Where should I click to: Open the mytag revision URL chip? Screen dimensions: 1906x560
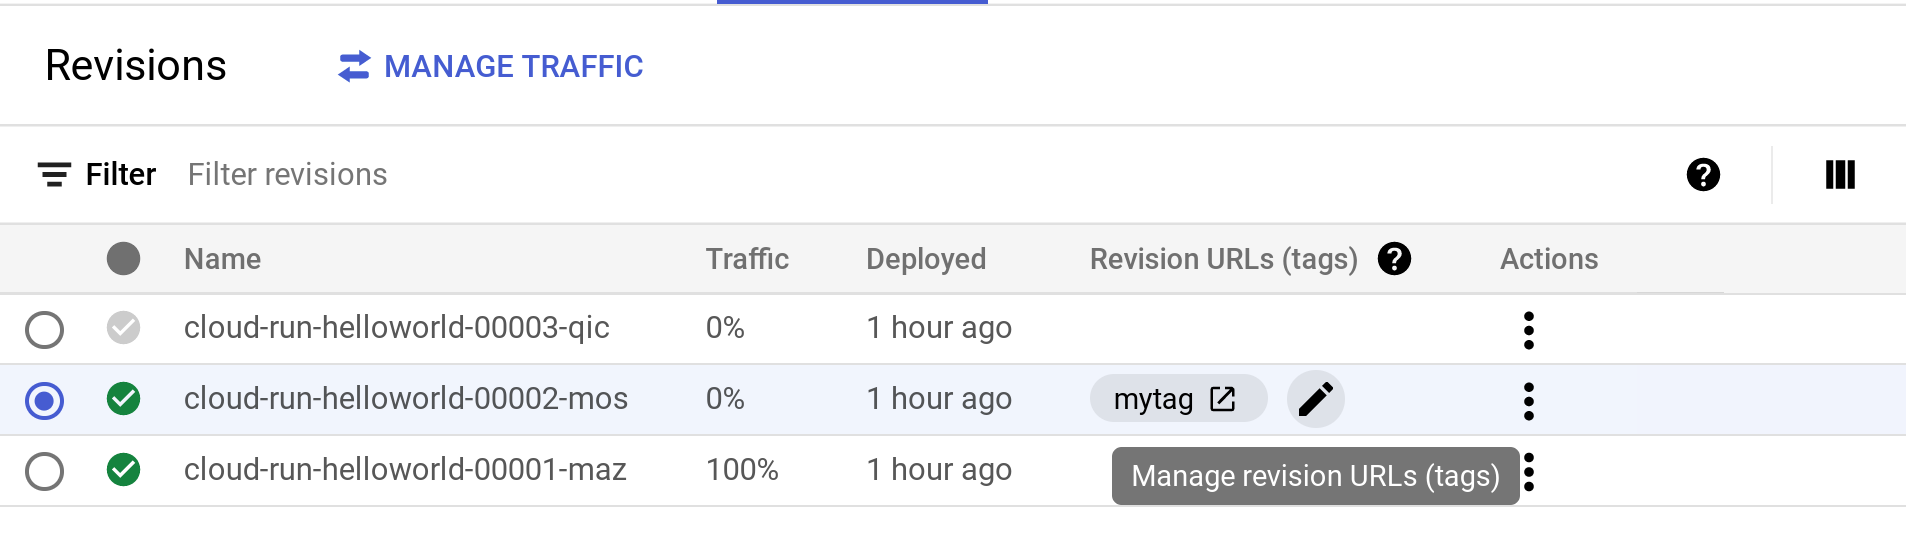coord(1154,399)
